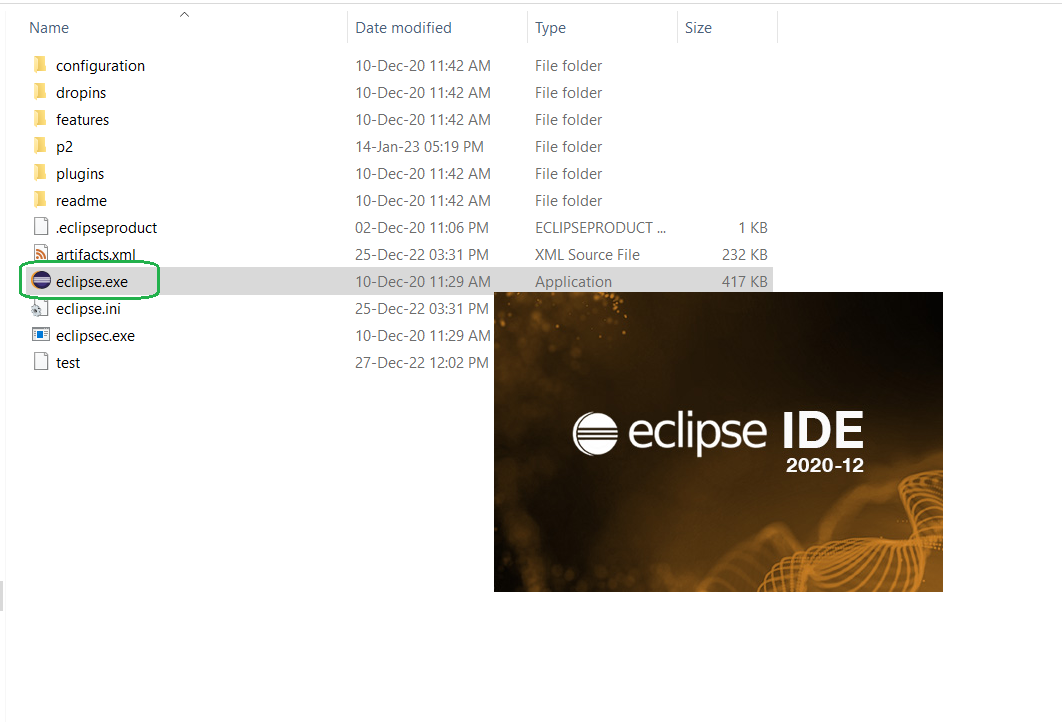Select the features folder icon

41,119
